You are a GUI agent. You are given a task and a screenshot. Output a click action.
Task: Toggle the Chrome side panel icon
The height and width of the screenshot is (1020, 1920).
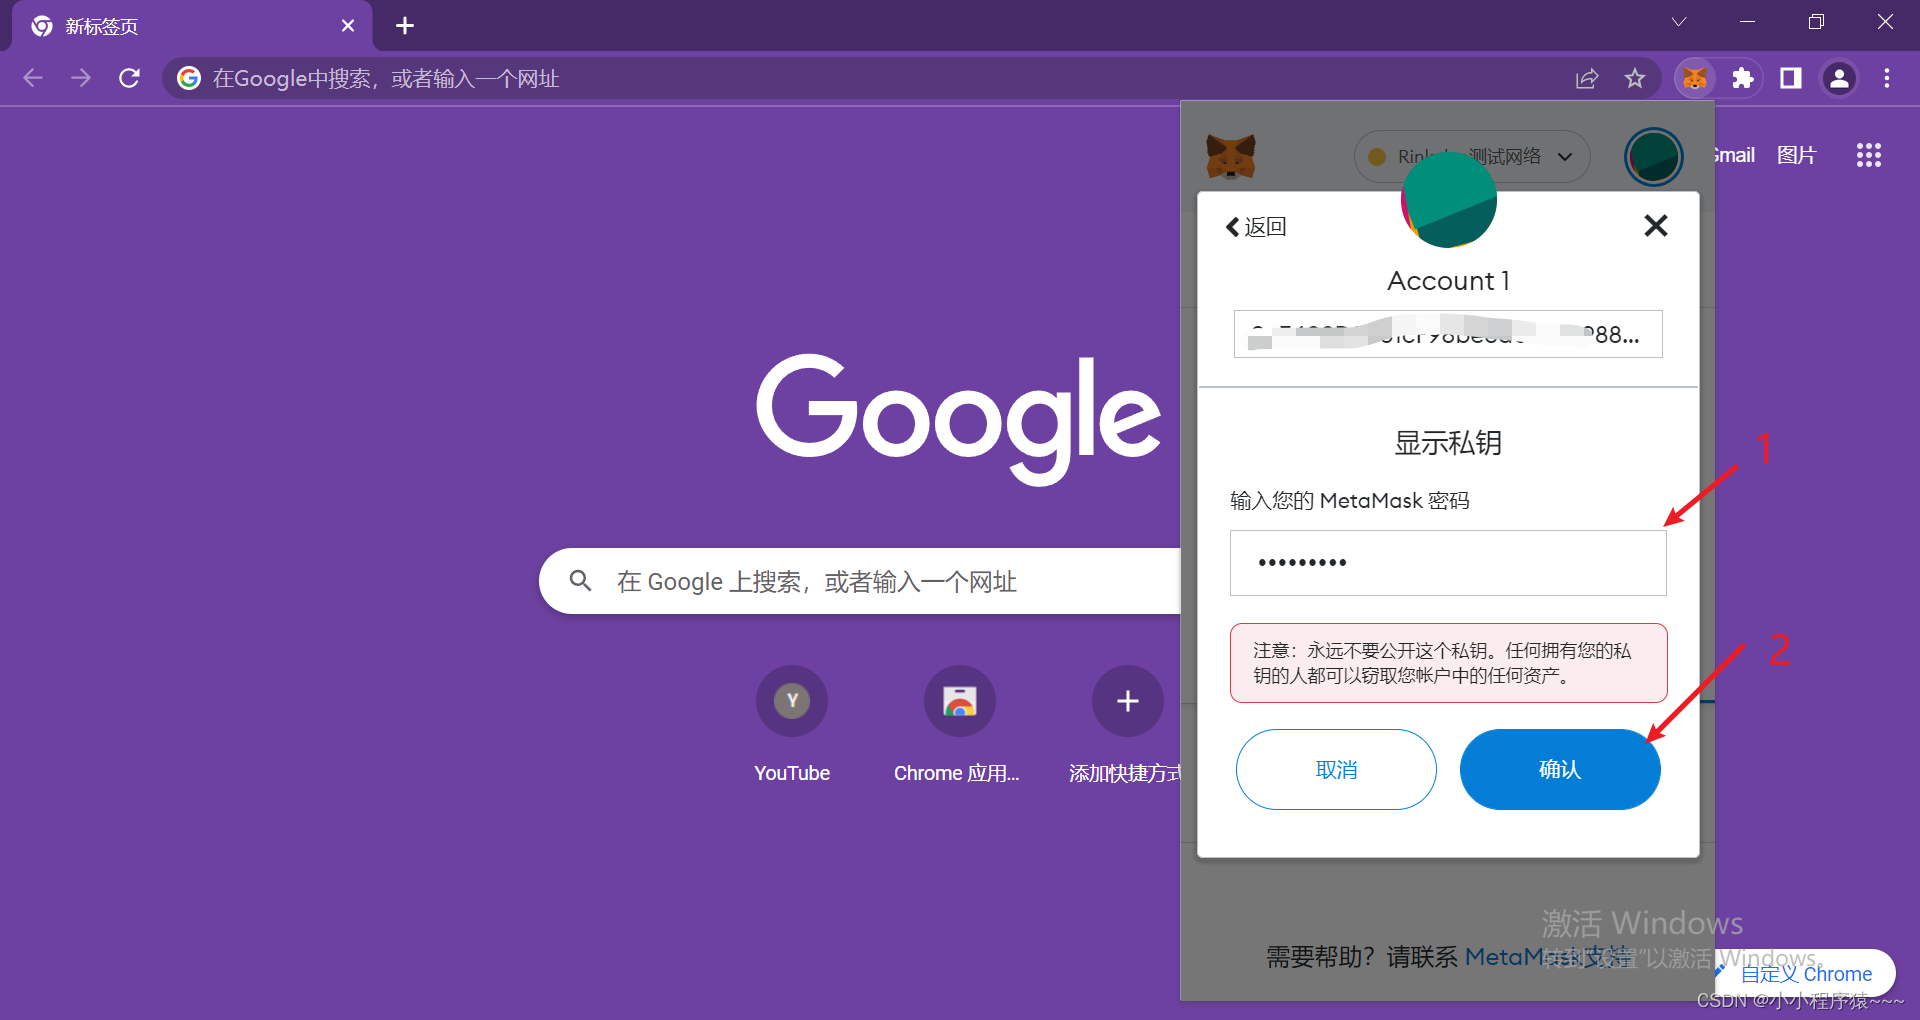[x=1791, y=78]
